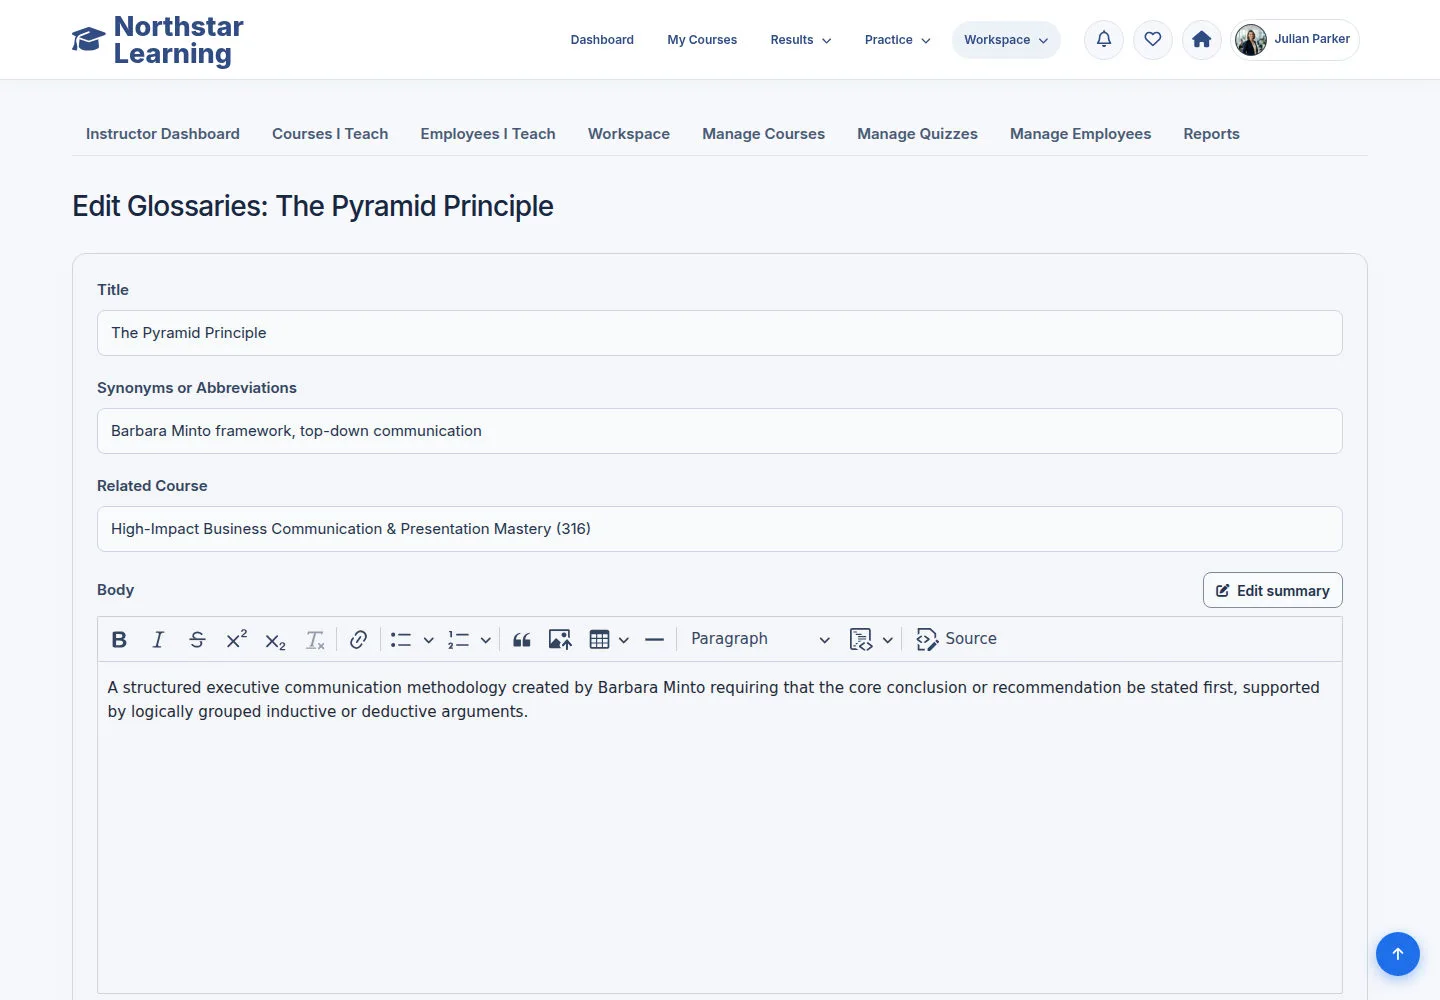Focus the Title input field
This screenshot has width=1440, height=1000.
(x=720, y=333)
